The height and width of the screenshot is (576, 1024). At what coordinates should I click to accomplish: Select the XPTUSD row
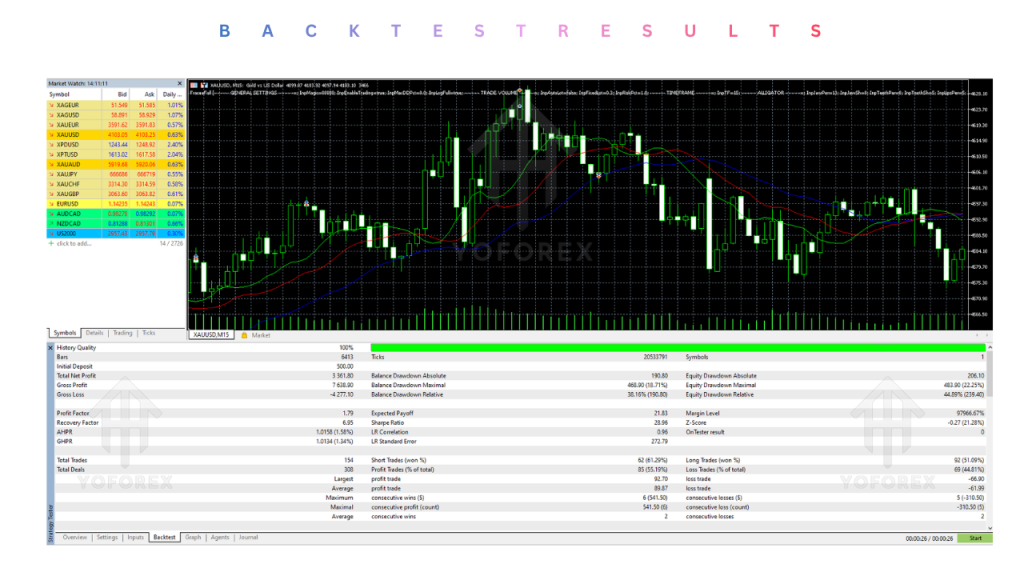(116, 155)
